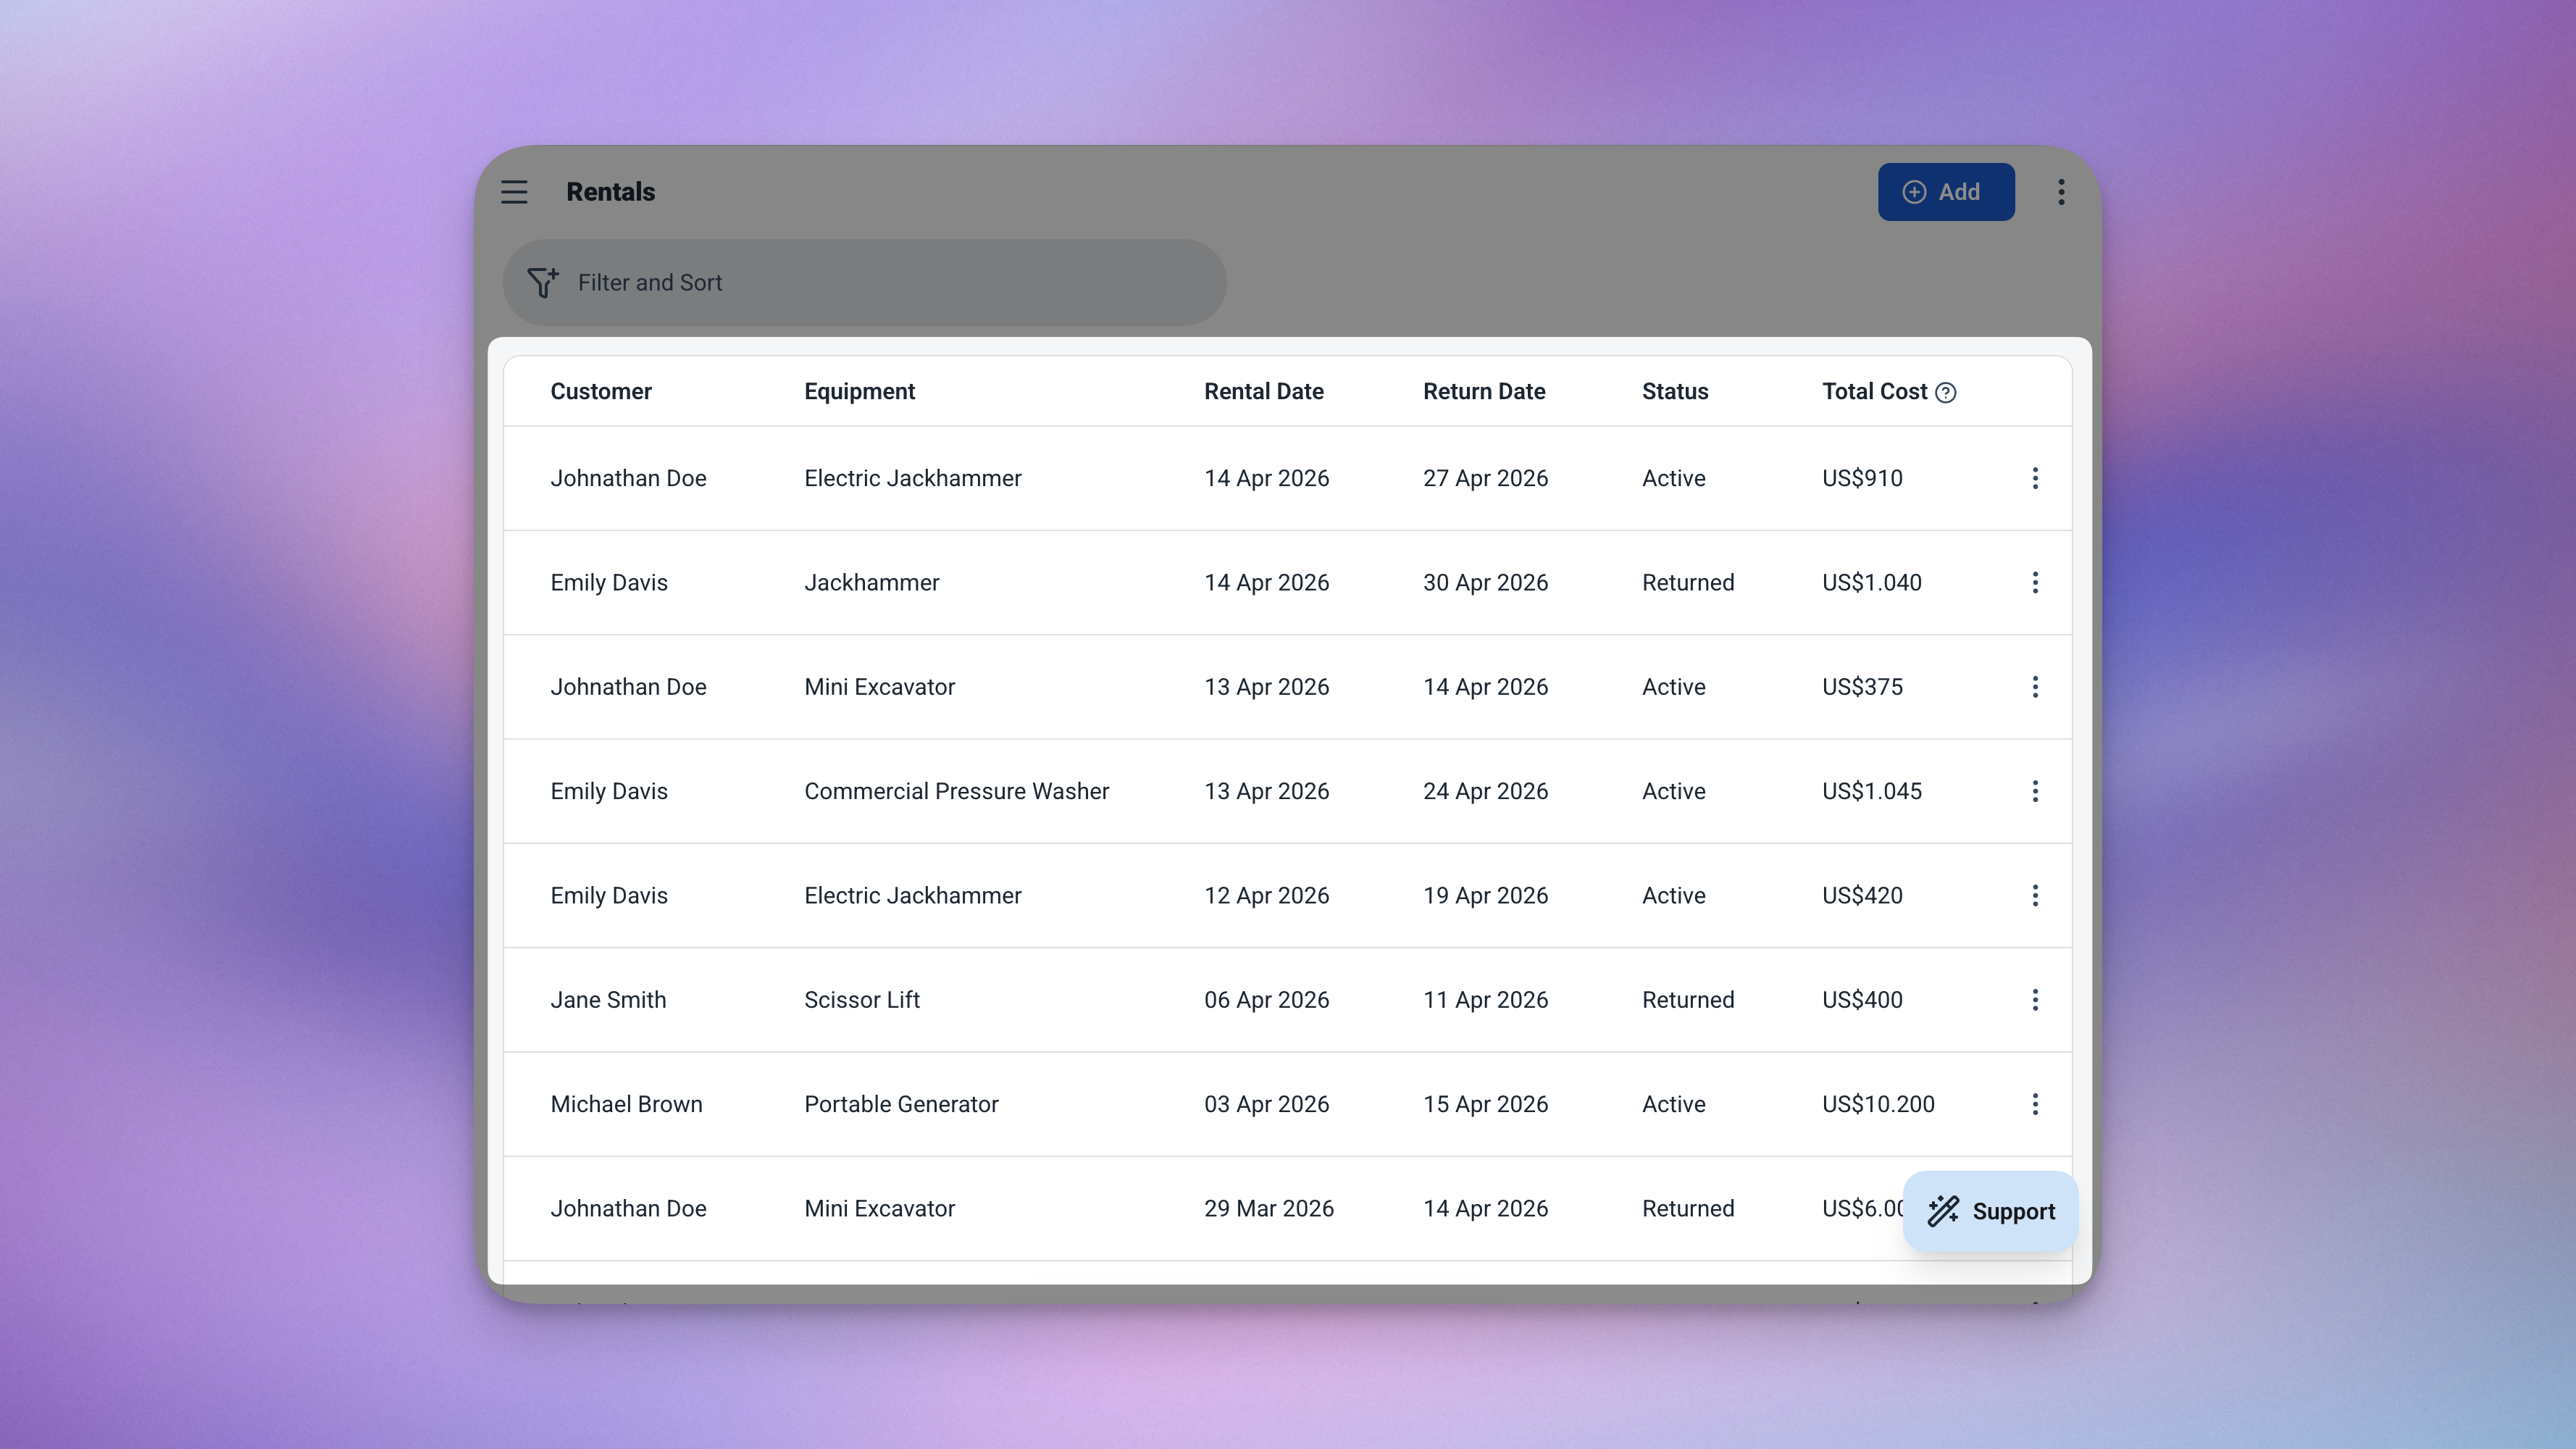The width and height of the screenshot is (2576, 1449).
Task: Click the Add button
Action: [x=1946, y=191]
